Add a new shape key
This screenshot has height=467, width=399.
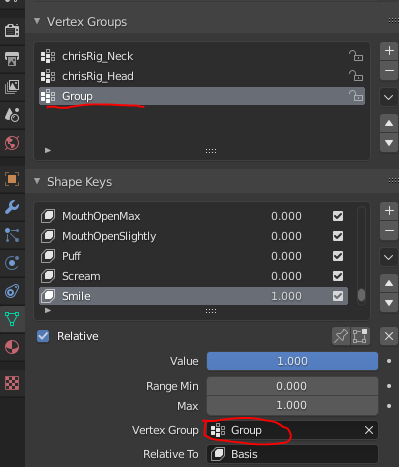pyautogui.click(x=389, y=211)
